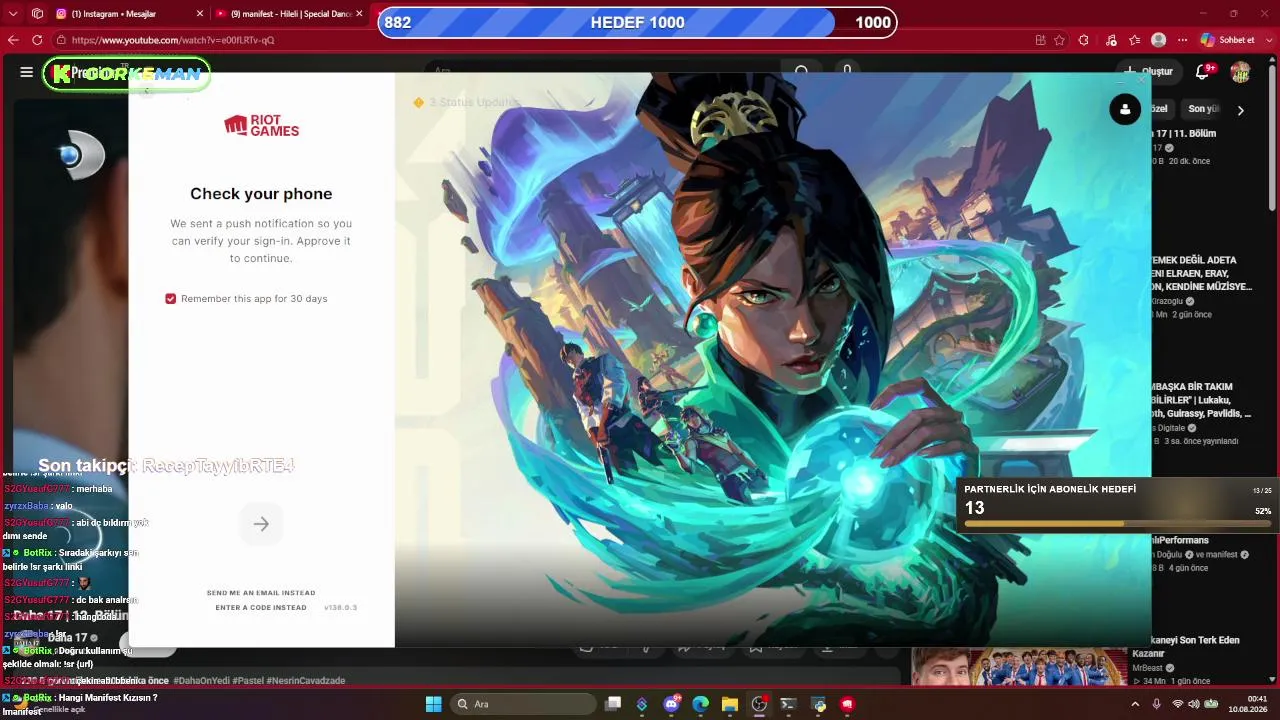1280x720 pixels.
Task: Open the split screen icon in address bar
Action: tap(1040, 40)
